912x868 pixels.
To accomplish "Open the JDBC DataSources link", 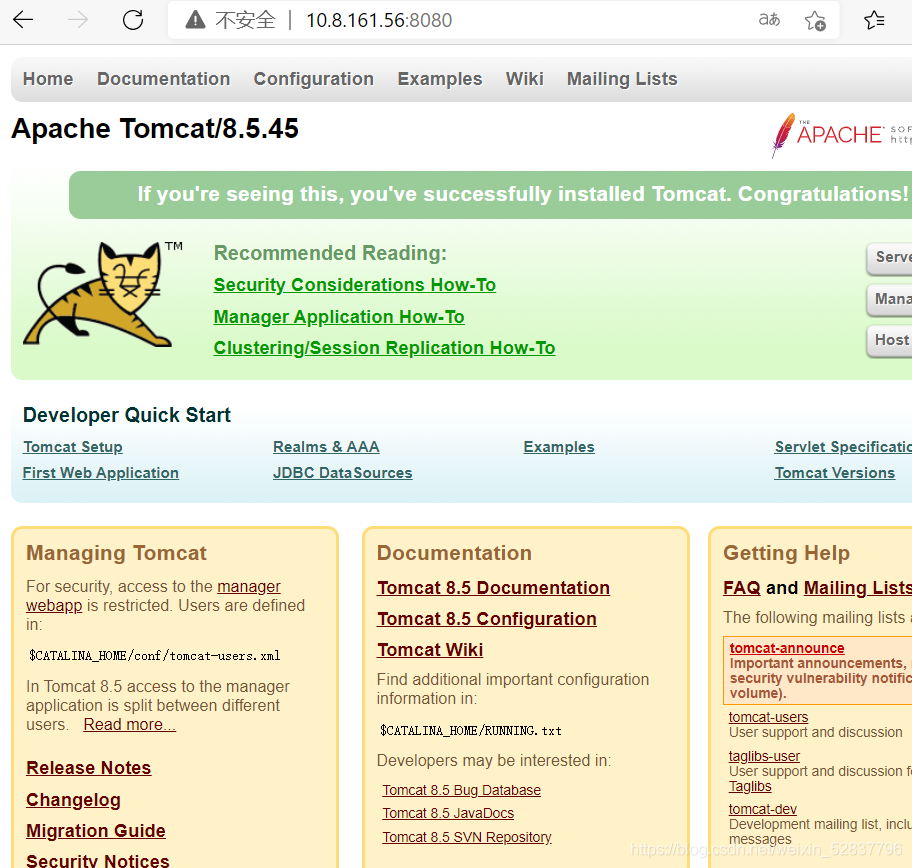I will point(343,473).
